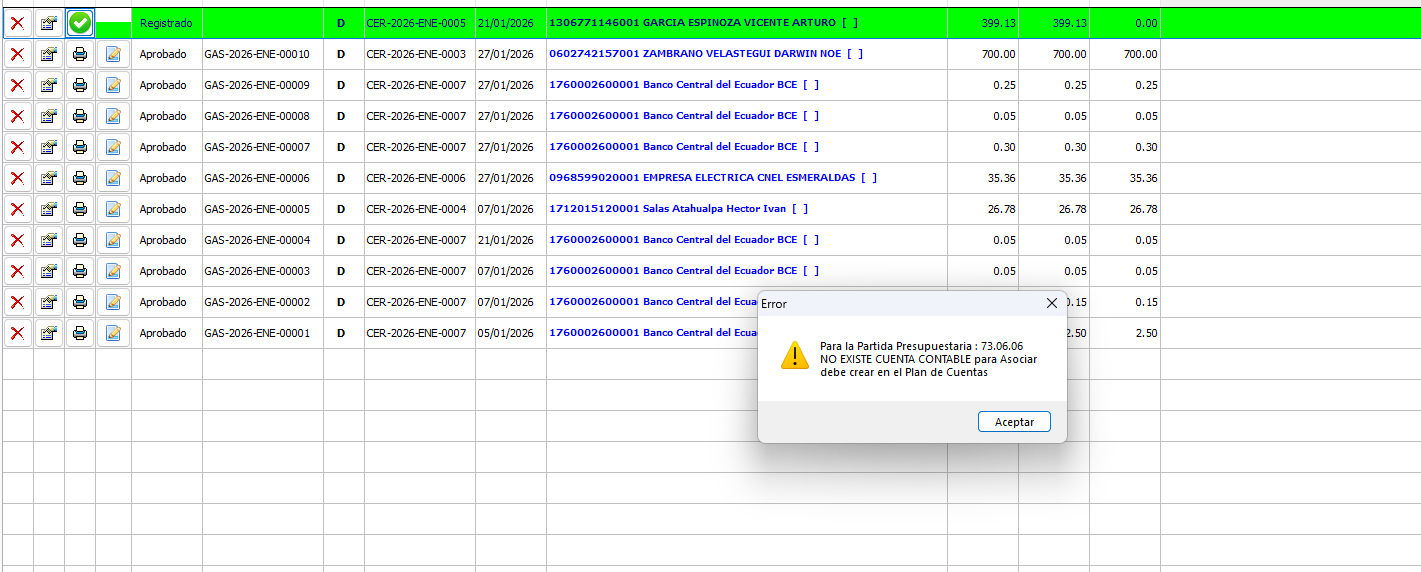This screenshot has height=572, width=1421.
Task: Edit record GAS-2026-ENE-00009 with pencil icon
Action: [113, 85]
